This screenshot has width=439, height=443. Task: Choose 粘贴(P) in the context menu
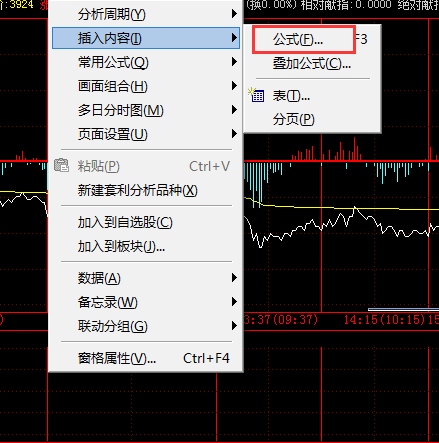(146, 166)
